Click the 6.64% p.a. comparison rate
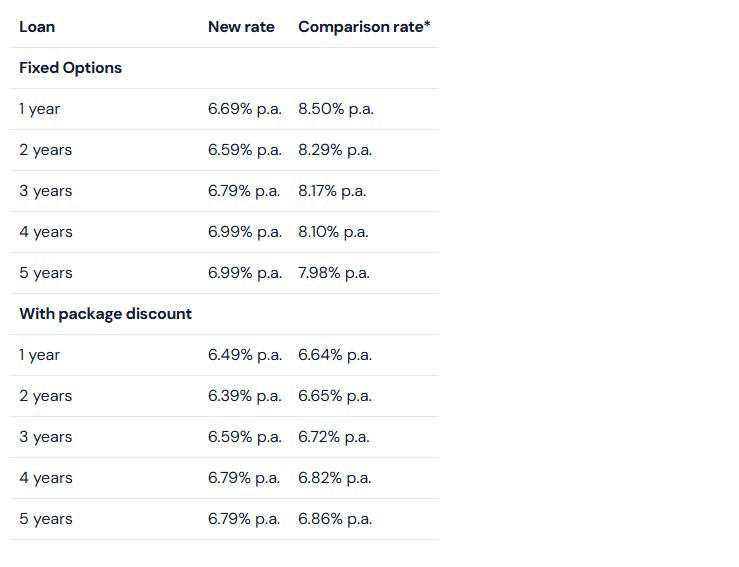Screen dimensions: 739x567 (x=335, y=355)
